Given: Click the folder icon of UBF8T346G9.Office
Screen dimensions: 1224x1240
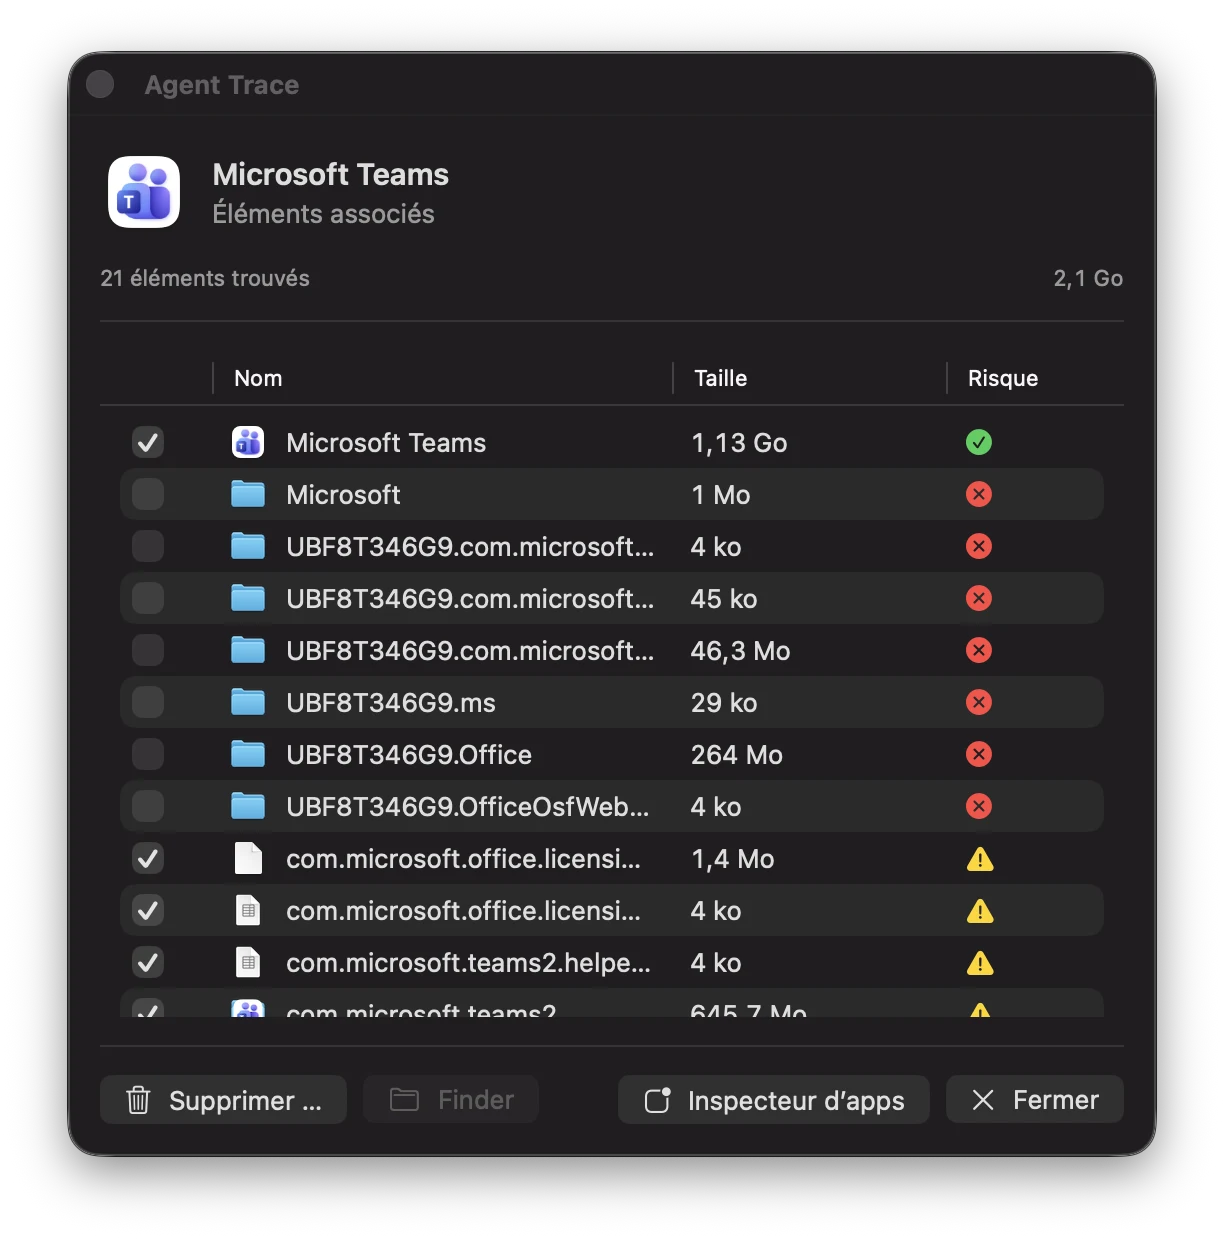Looking at the screenshot, I should [248, 754].
